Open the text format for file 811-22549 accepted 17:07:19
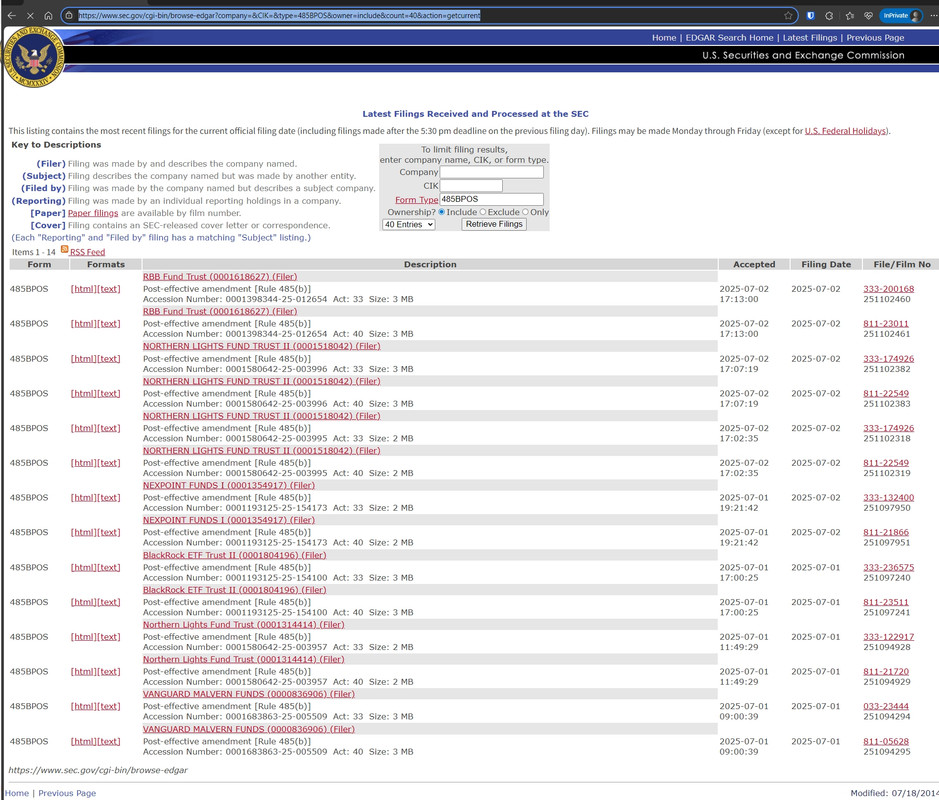The width and height of the screenshot is (939, 800). click(x=108, y=393)
